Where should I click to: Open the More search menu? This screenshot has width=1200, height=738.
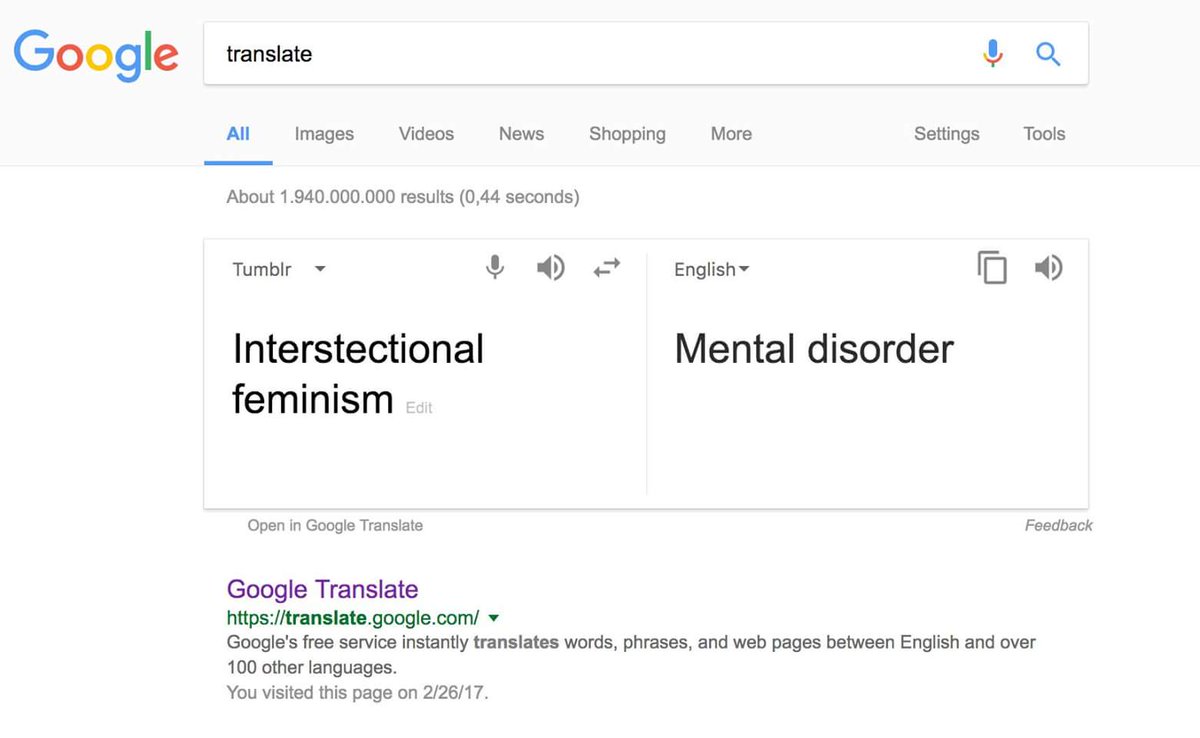point(731,134)
